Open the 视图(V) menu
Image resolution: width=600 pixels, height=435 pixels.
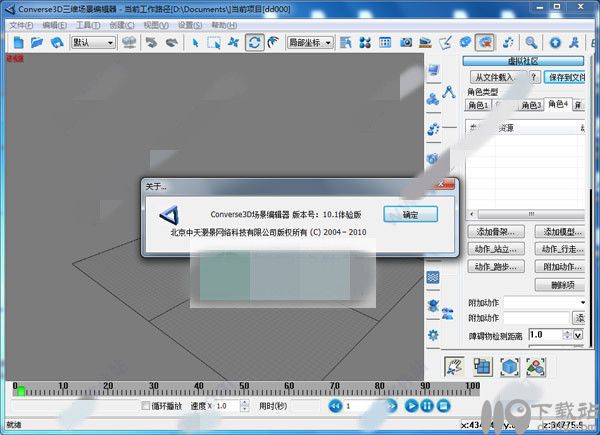[x=156, y=25]
